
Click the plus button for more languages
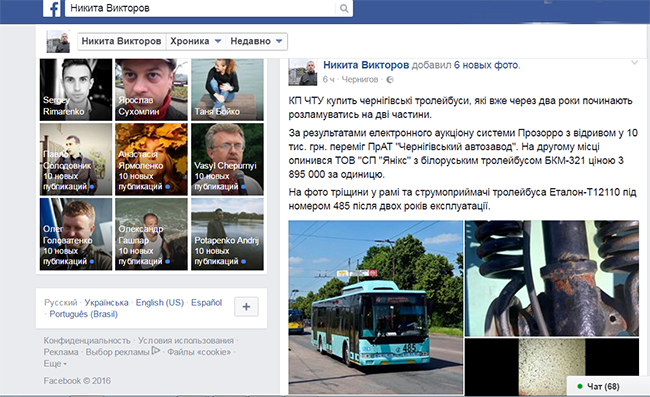246,307
